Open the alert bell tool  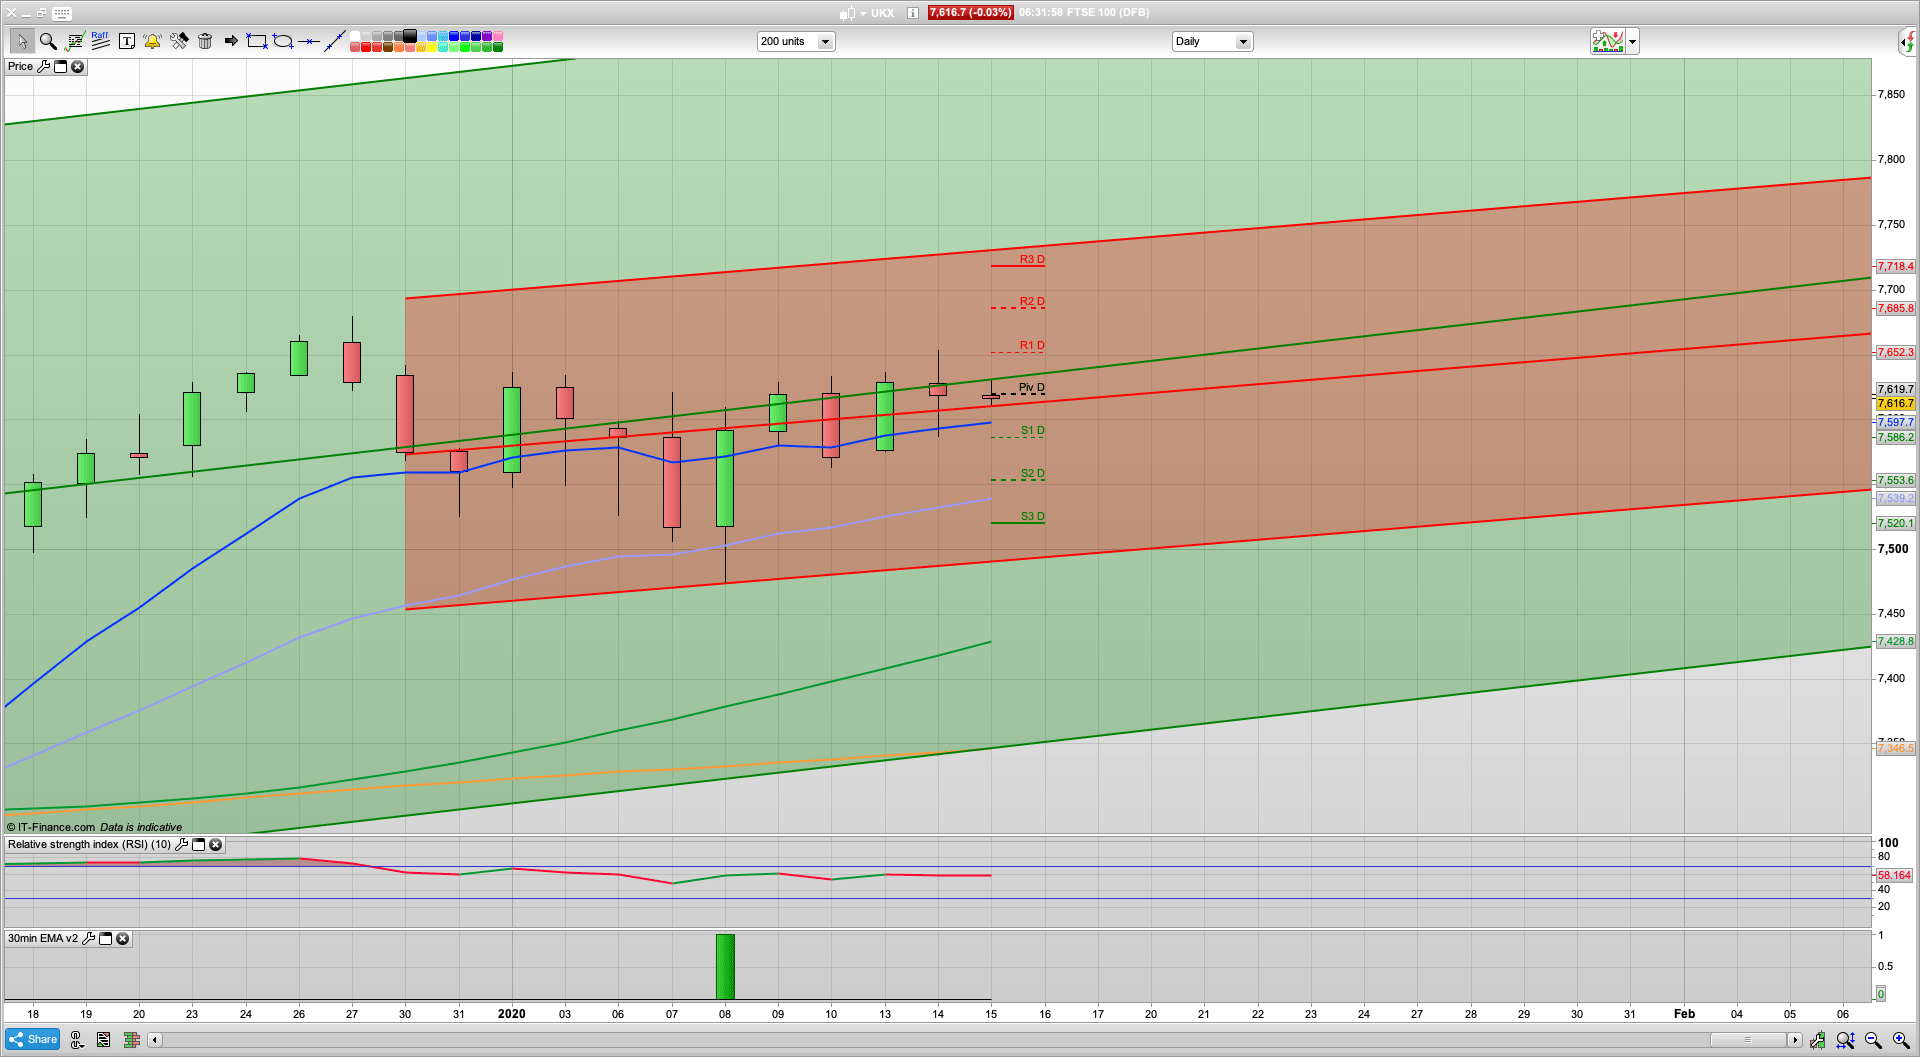[152, 41]
